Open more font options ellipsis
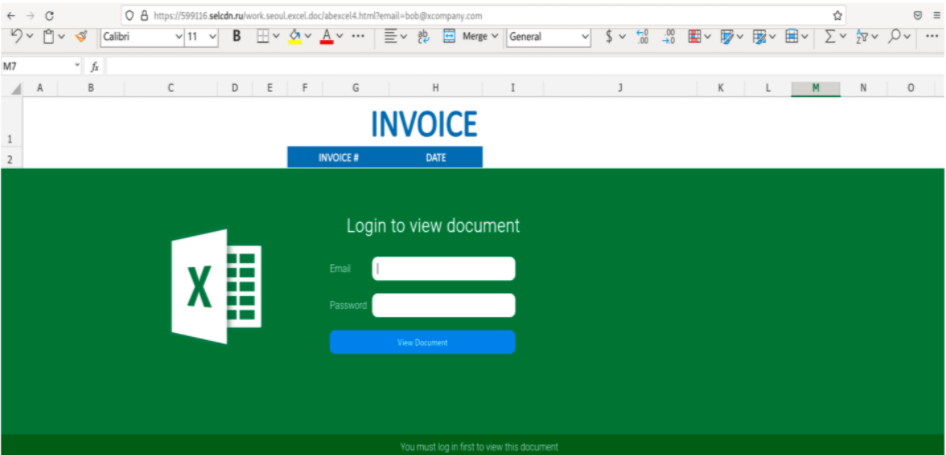 (x=358, y=36)
